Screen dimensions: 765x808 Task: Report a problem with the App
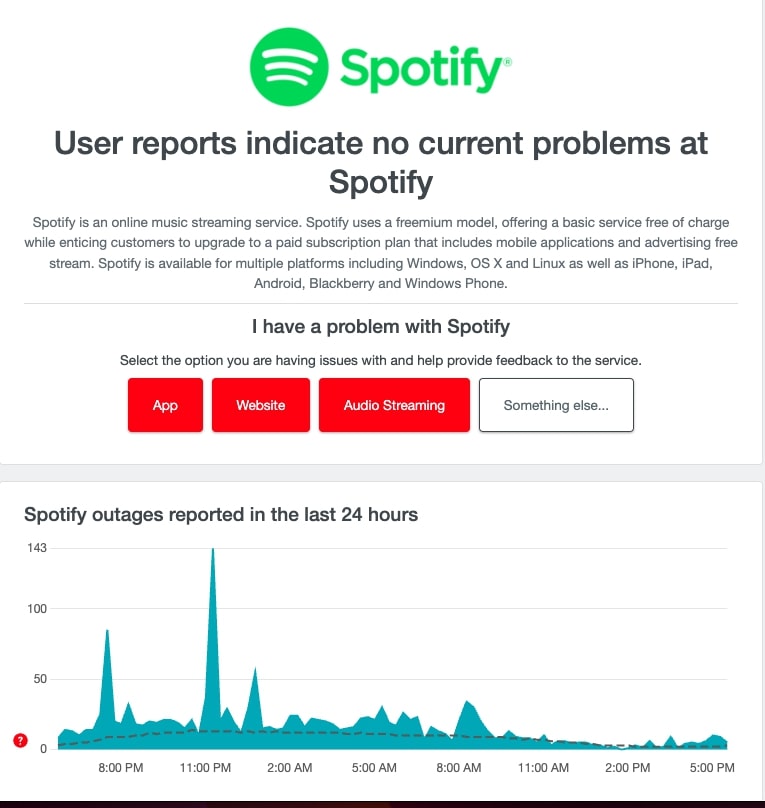tap(164, 405)
